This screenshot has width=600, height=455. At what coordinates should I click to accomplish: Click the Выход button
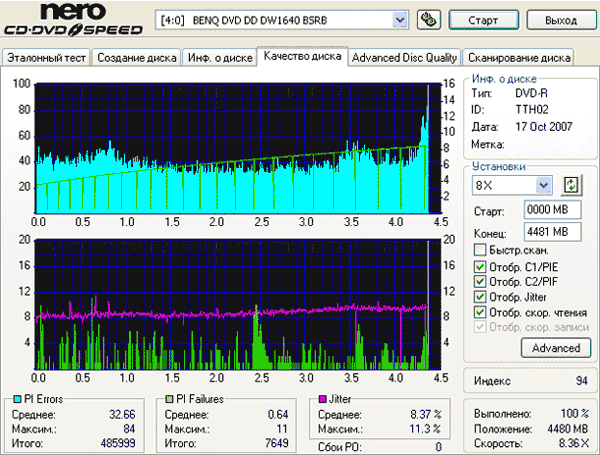[x=561, y=20]
